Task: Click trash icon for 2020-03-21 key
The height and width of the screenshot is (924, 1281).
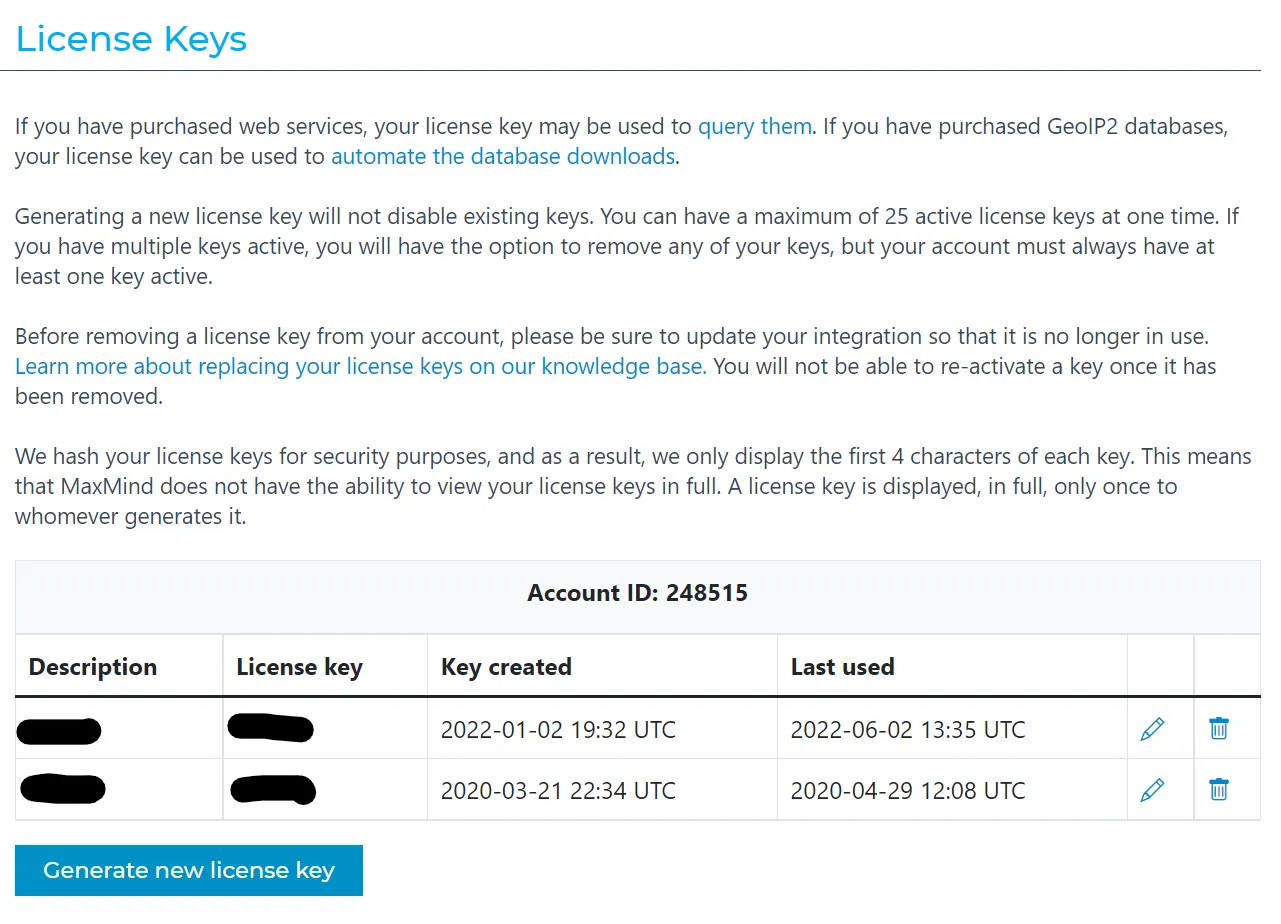Action: point(1218,790)
